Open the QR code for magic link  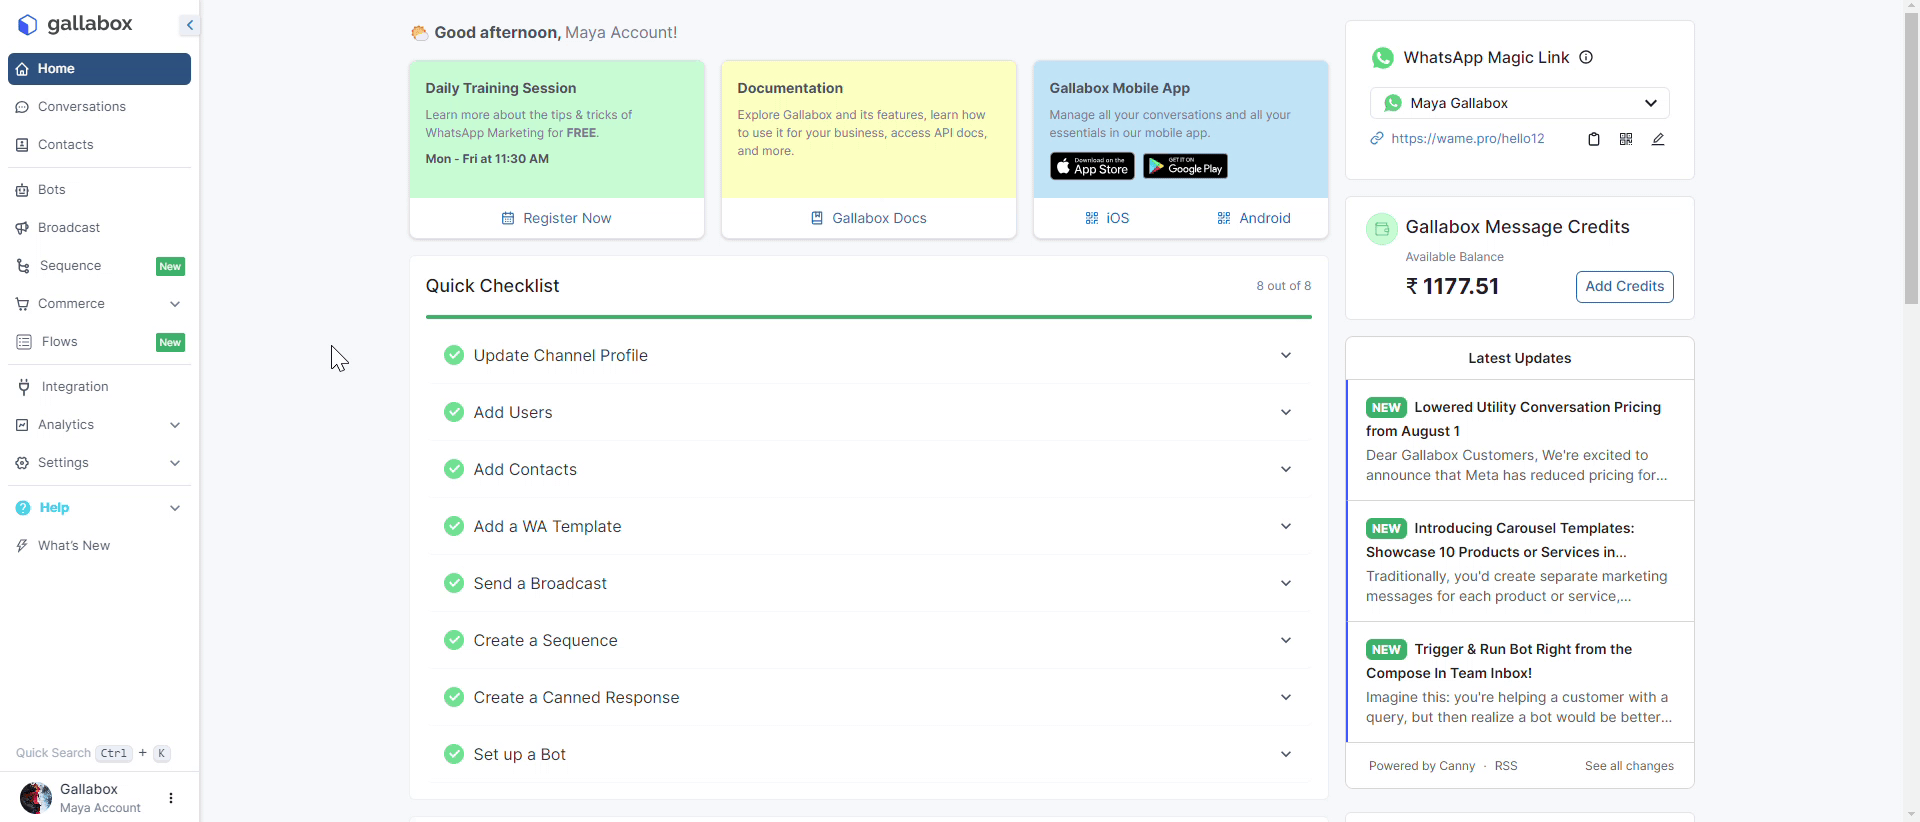[x=1626, y=139]
